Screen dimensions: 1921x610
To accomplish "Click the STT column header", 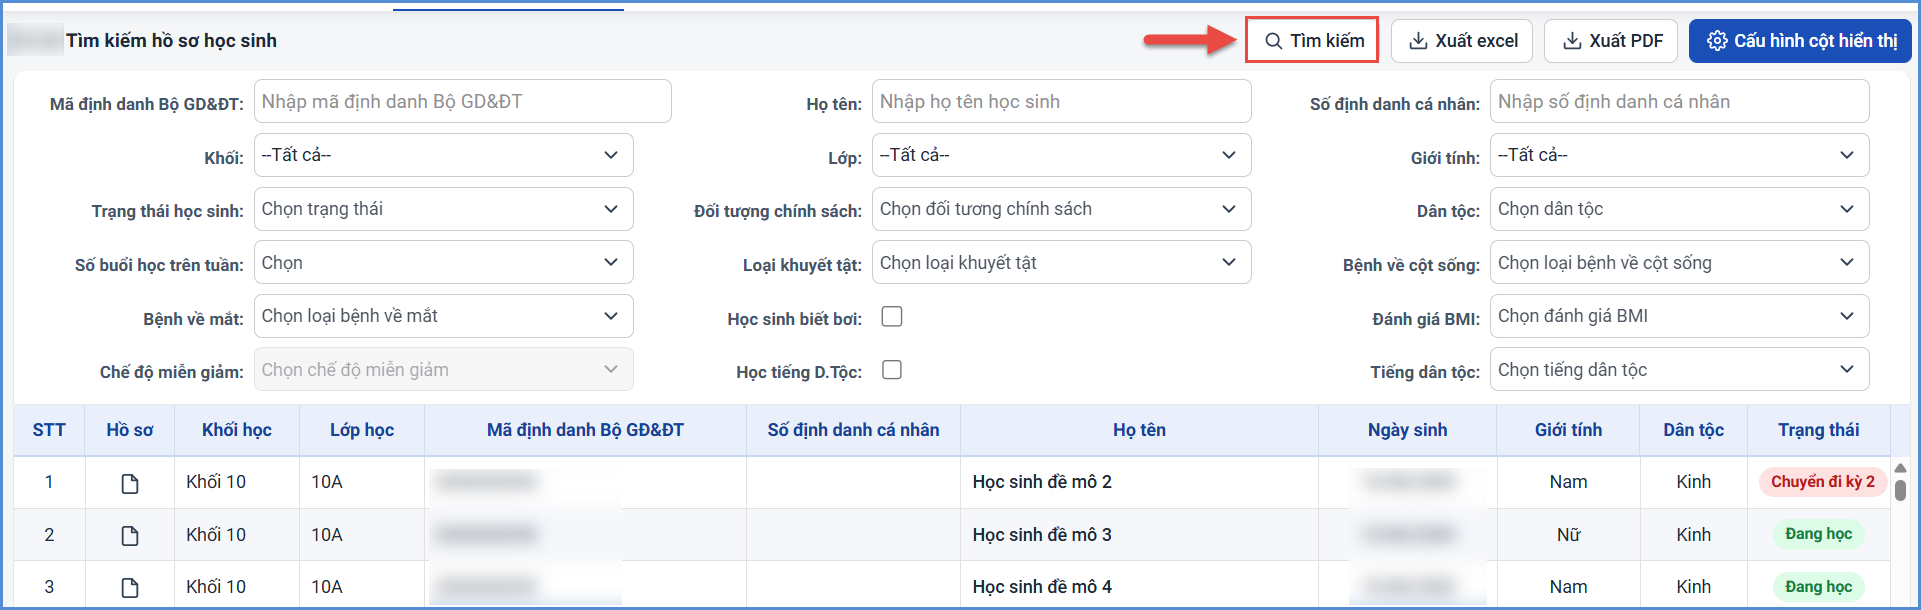I will tap(49, 430).
